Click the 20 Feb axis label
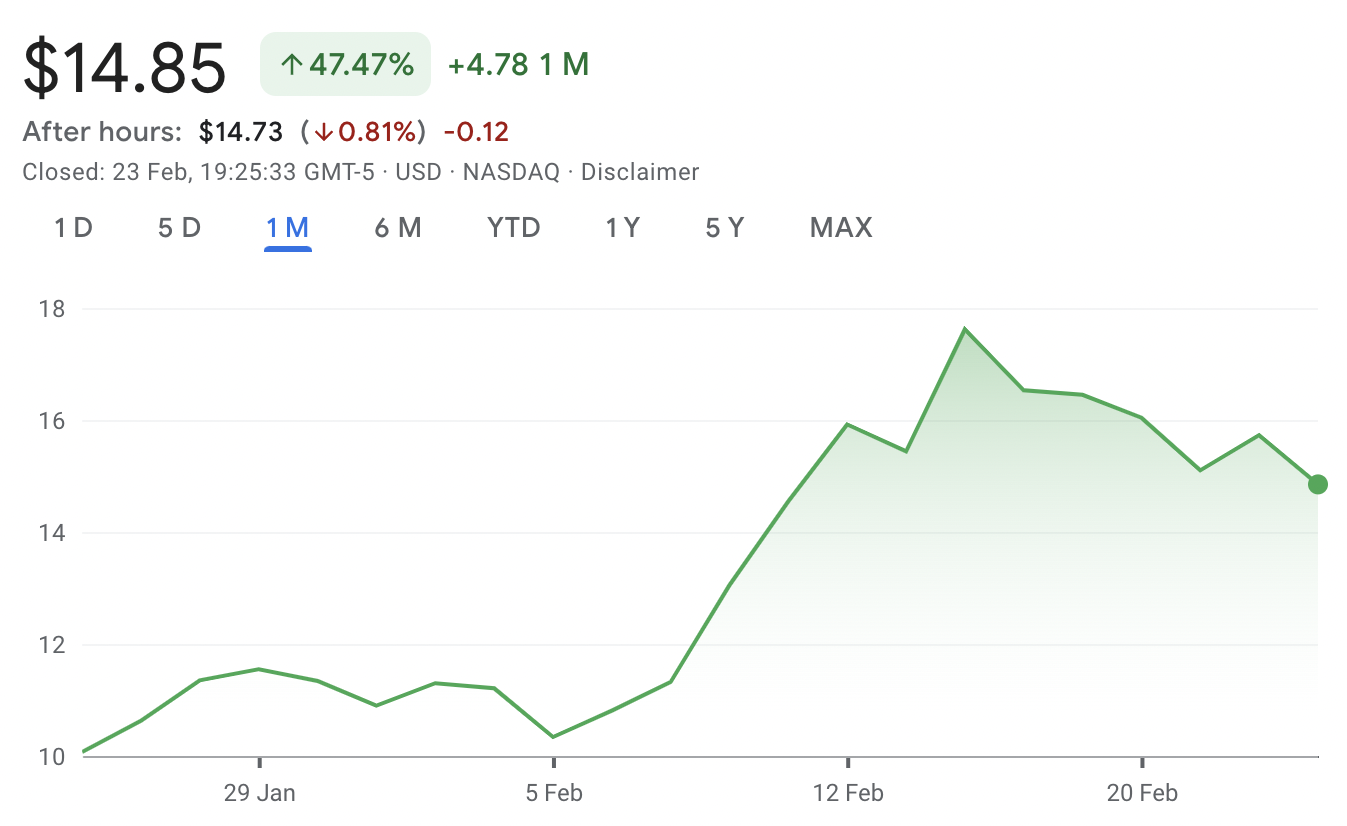 click(x=1142, y=794)
